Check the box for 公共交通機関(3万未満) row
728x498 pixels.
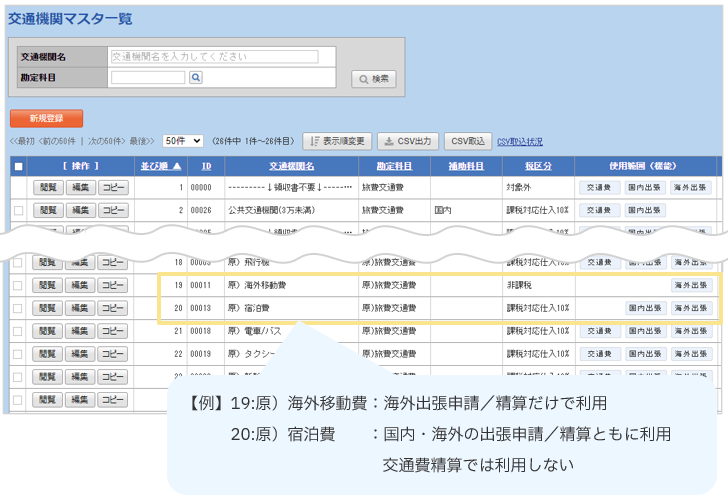[18, 210]
